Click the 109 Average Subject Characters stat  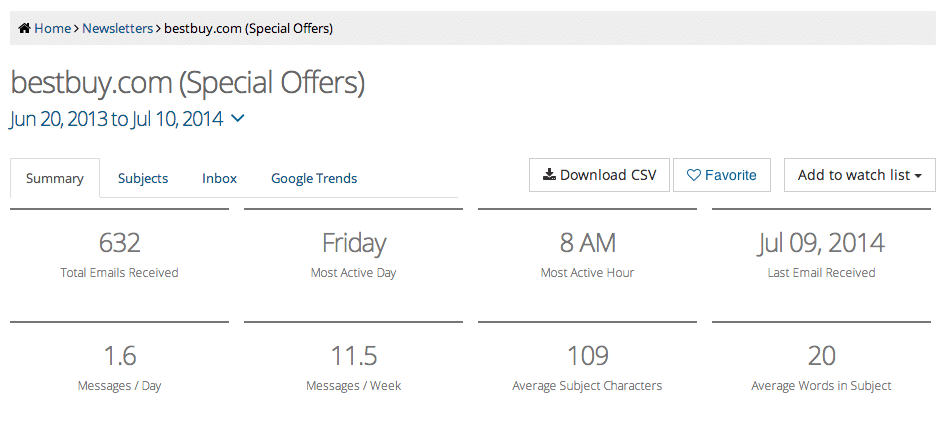(587, 356)
